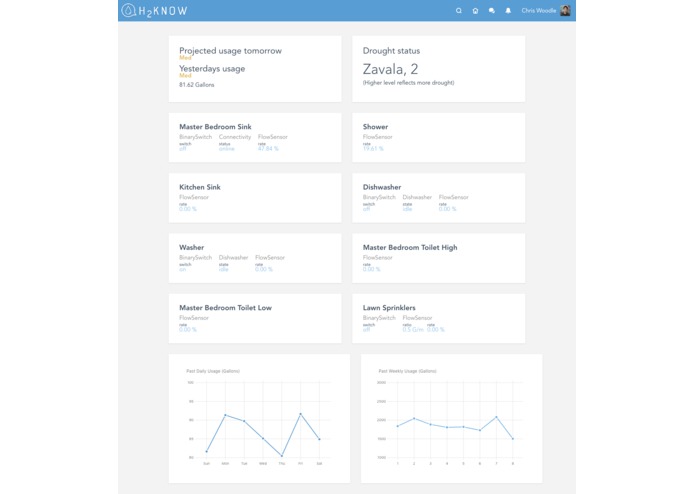Click Lawn Sprinklers FlowSensor label
Image resolution: width=695 pixels, height=494 pixels.
coord(417,318)
